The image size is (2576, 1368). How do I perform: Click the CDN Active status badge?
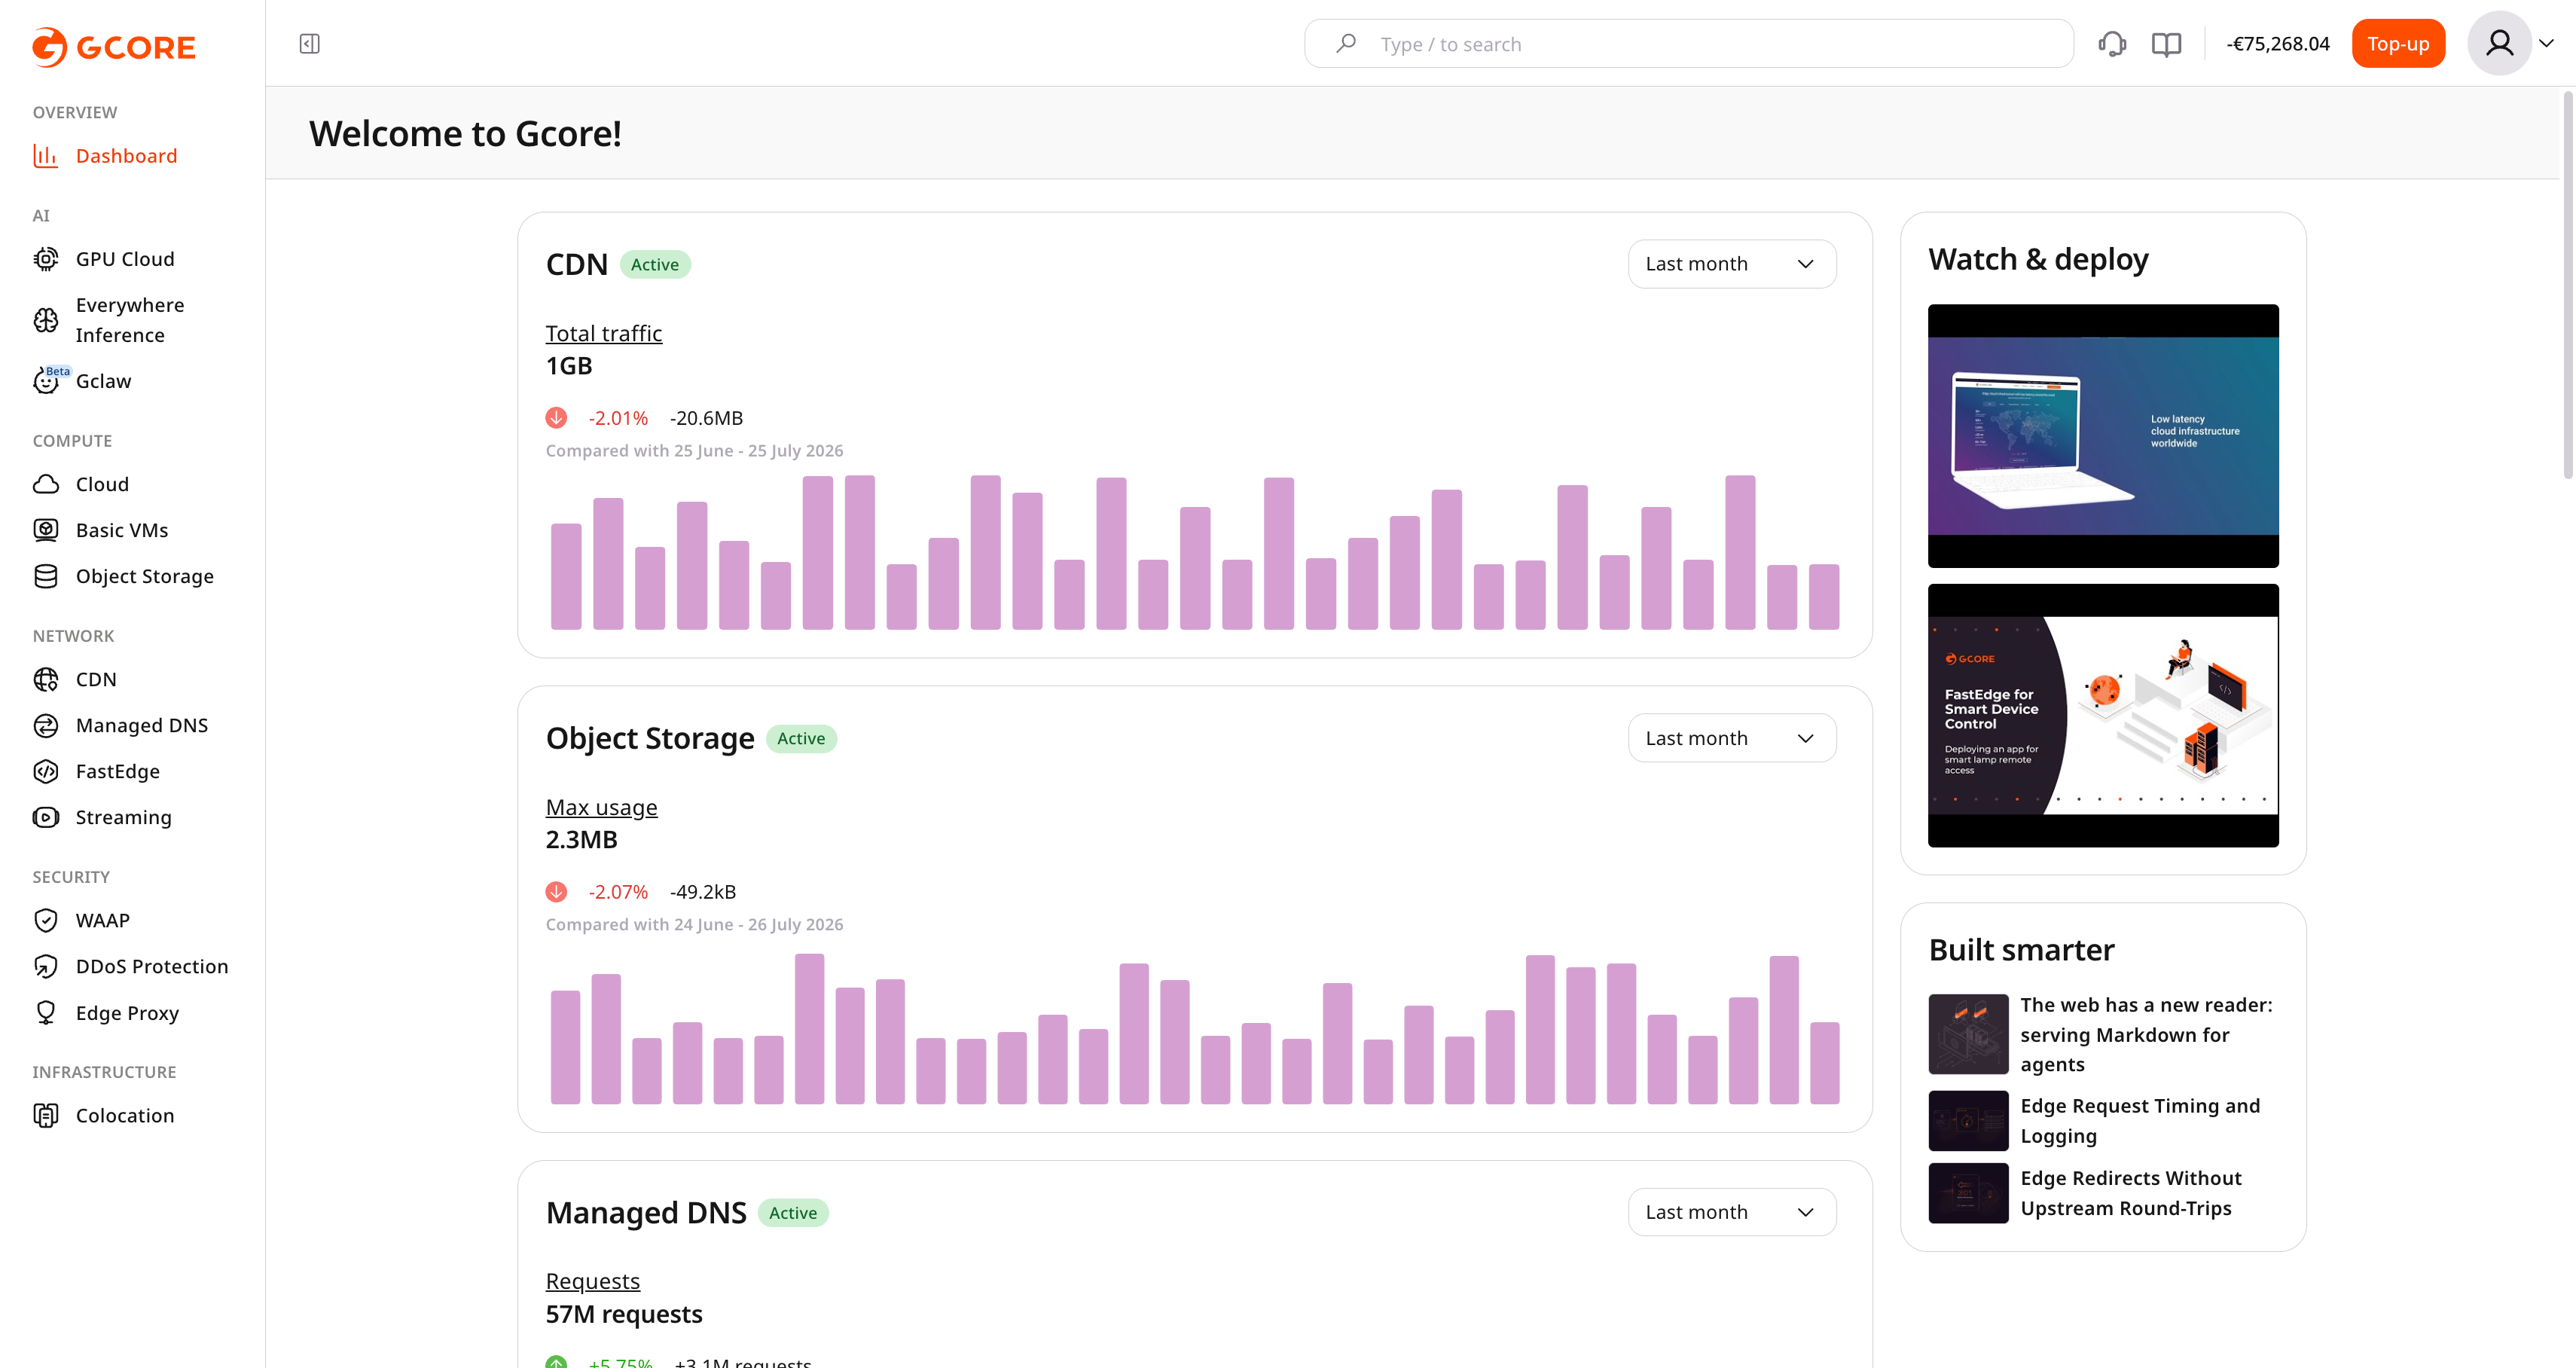tap(655, 264)
